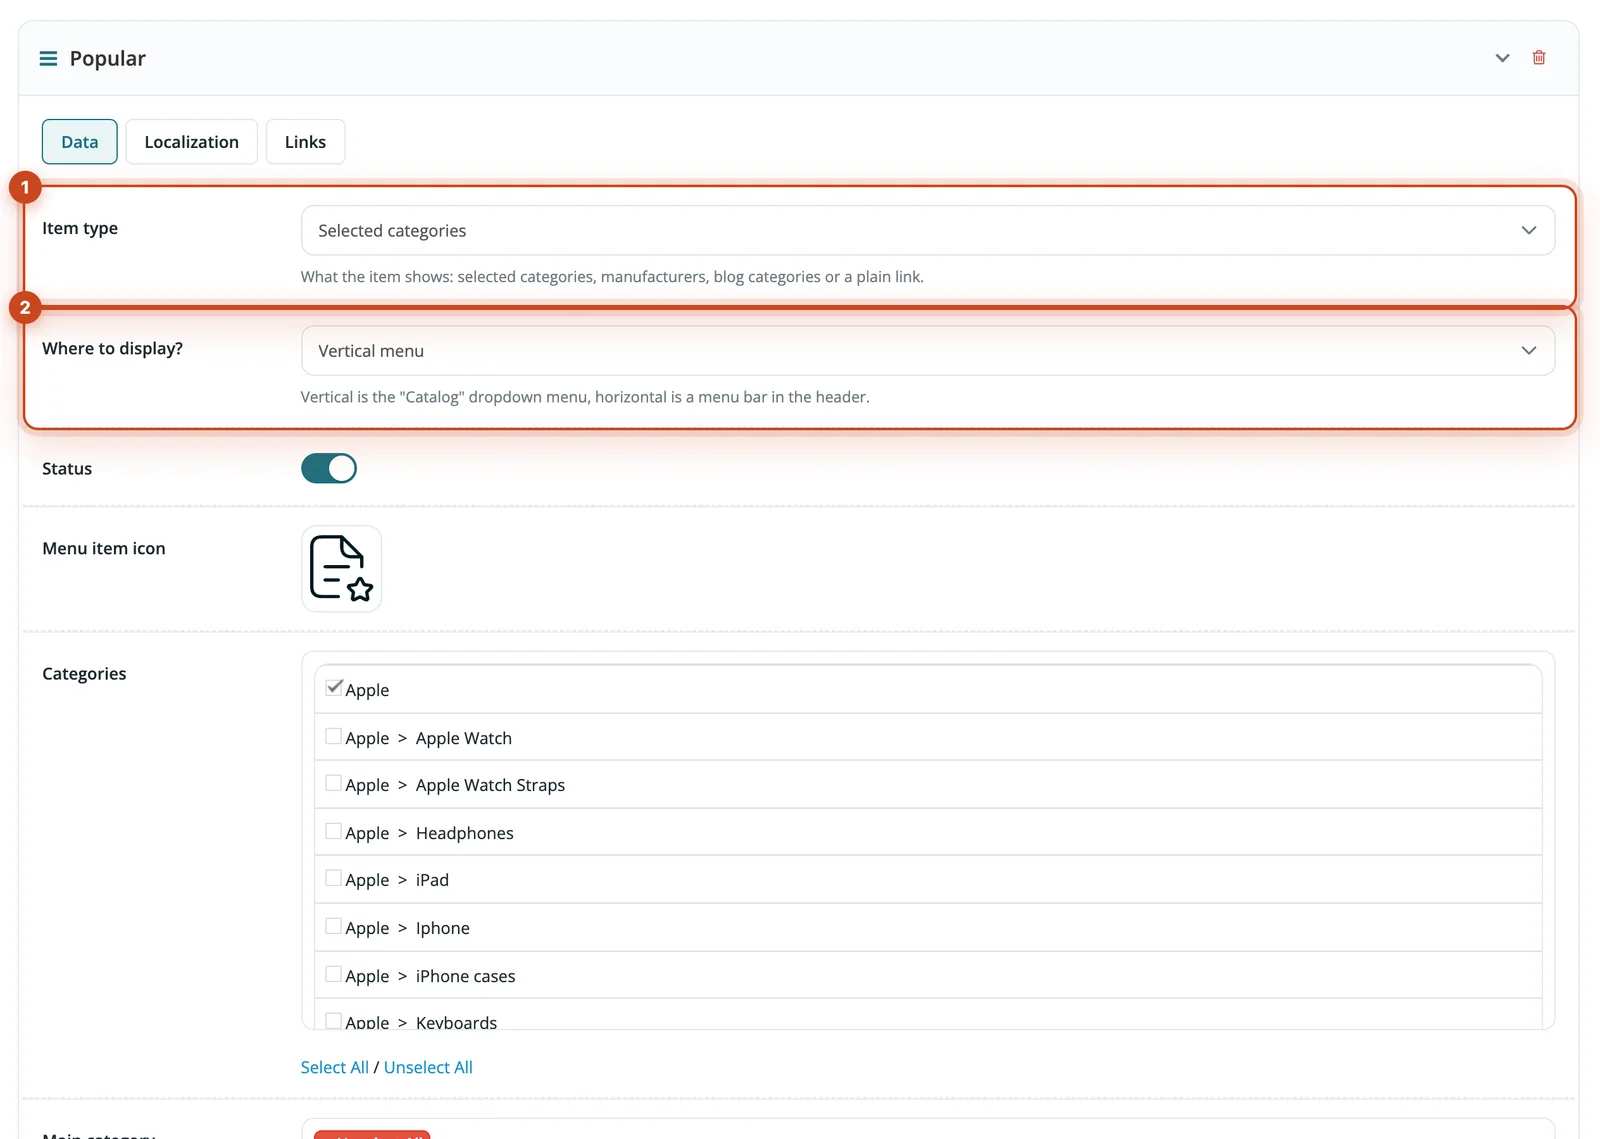Viewport: 1600px width, 1139px height.
Task: Uncheck the Apple category checkbox
Action: click(x=334, y=688)
